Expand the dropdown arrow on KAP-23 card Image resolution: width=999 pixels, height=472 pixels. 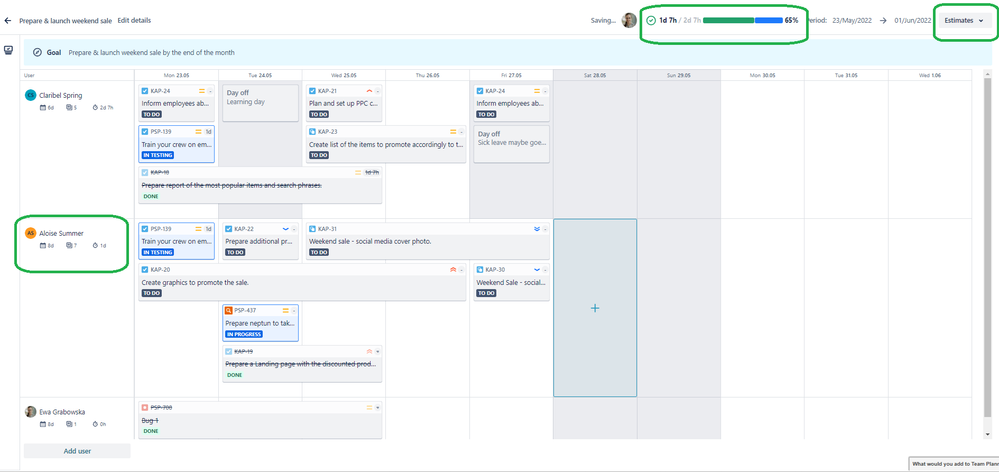coord(462,132)
